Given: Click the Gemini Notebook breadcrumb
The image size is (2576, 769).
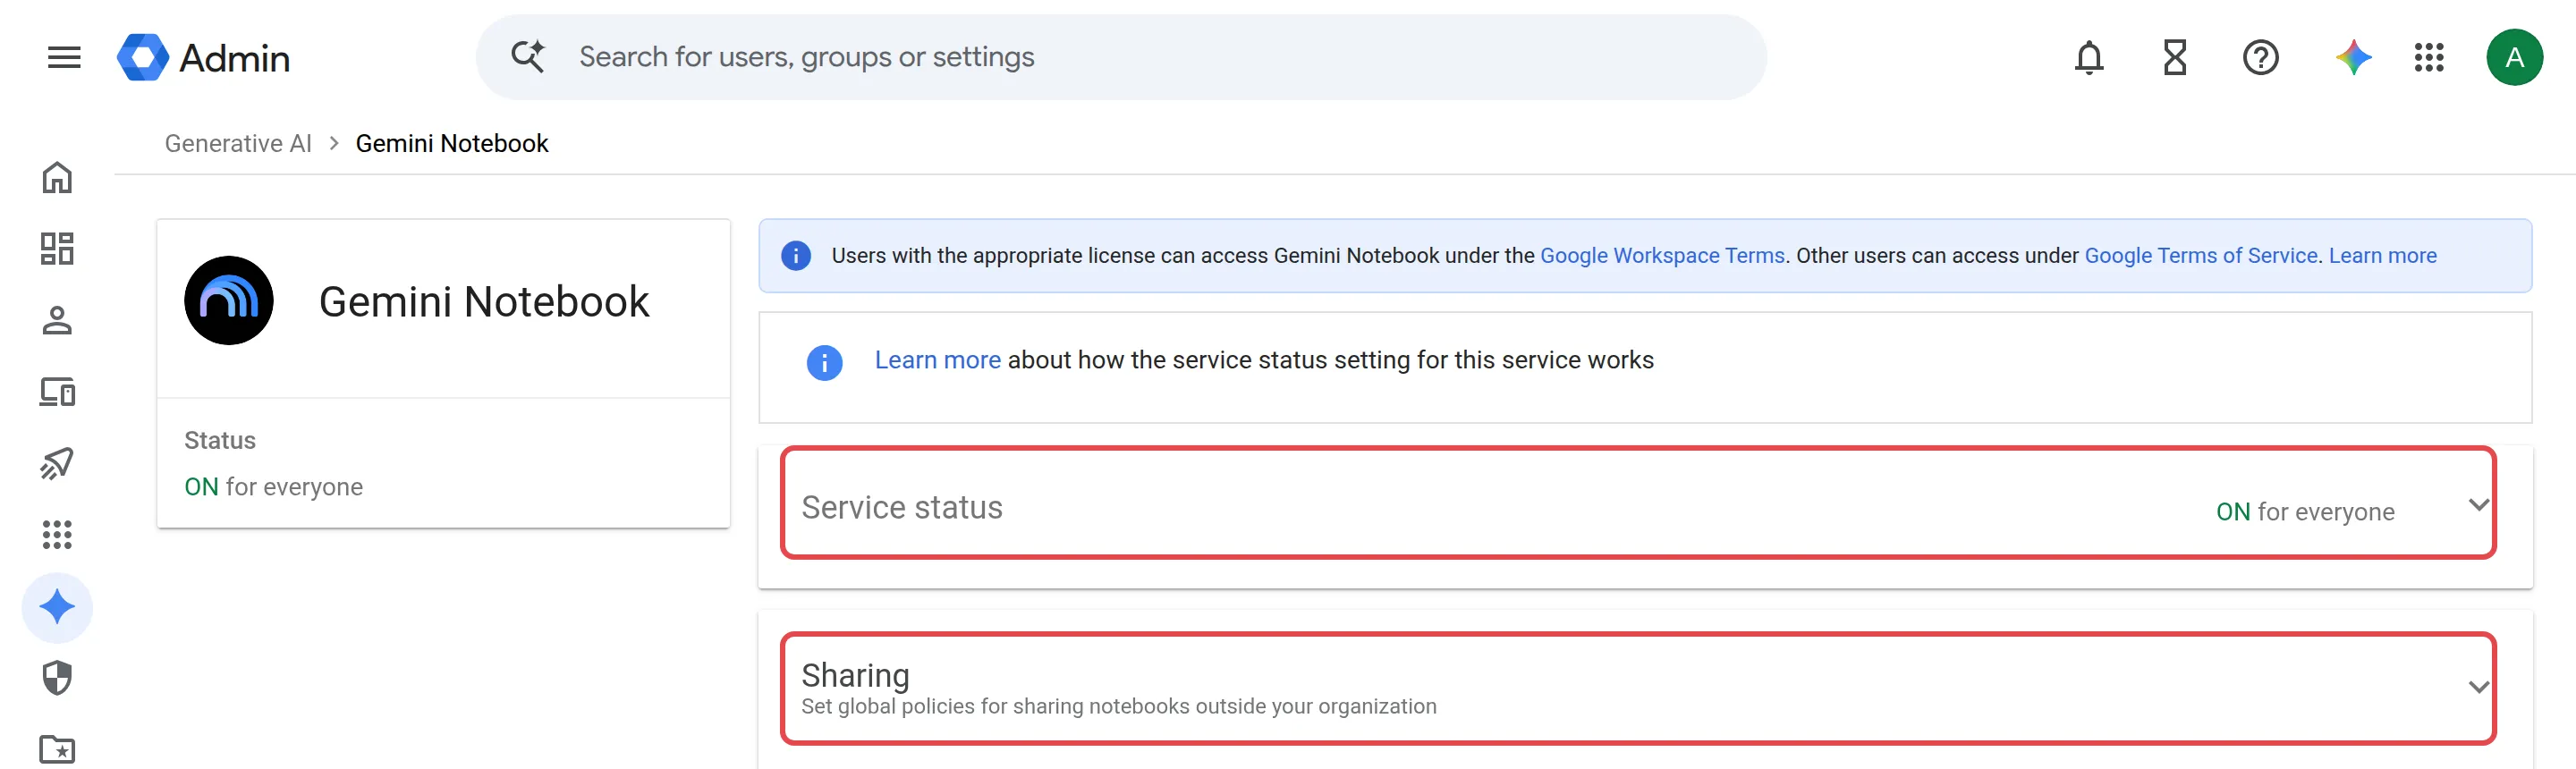Looking at the screenshot, I should (452, 143).
